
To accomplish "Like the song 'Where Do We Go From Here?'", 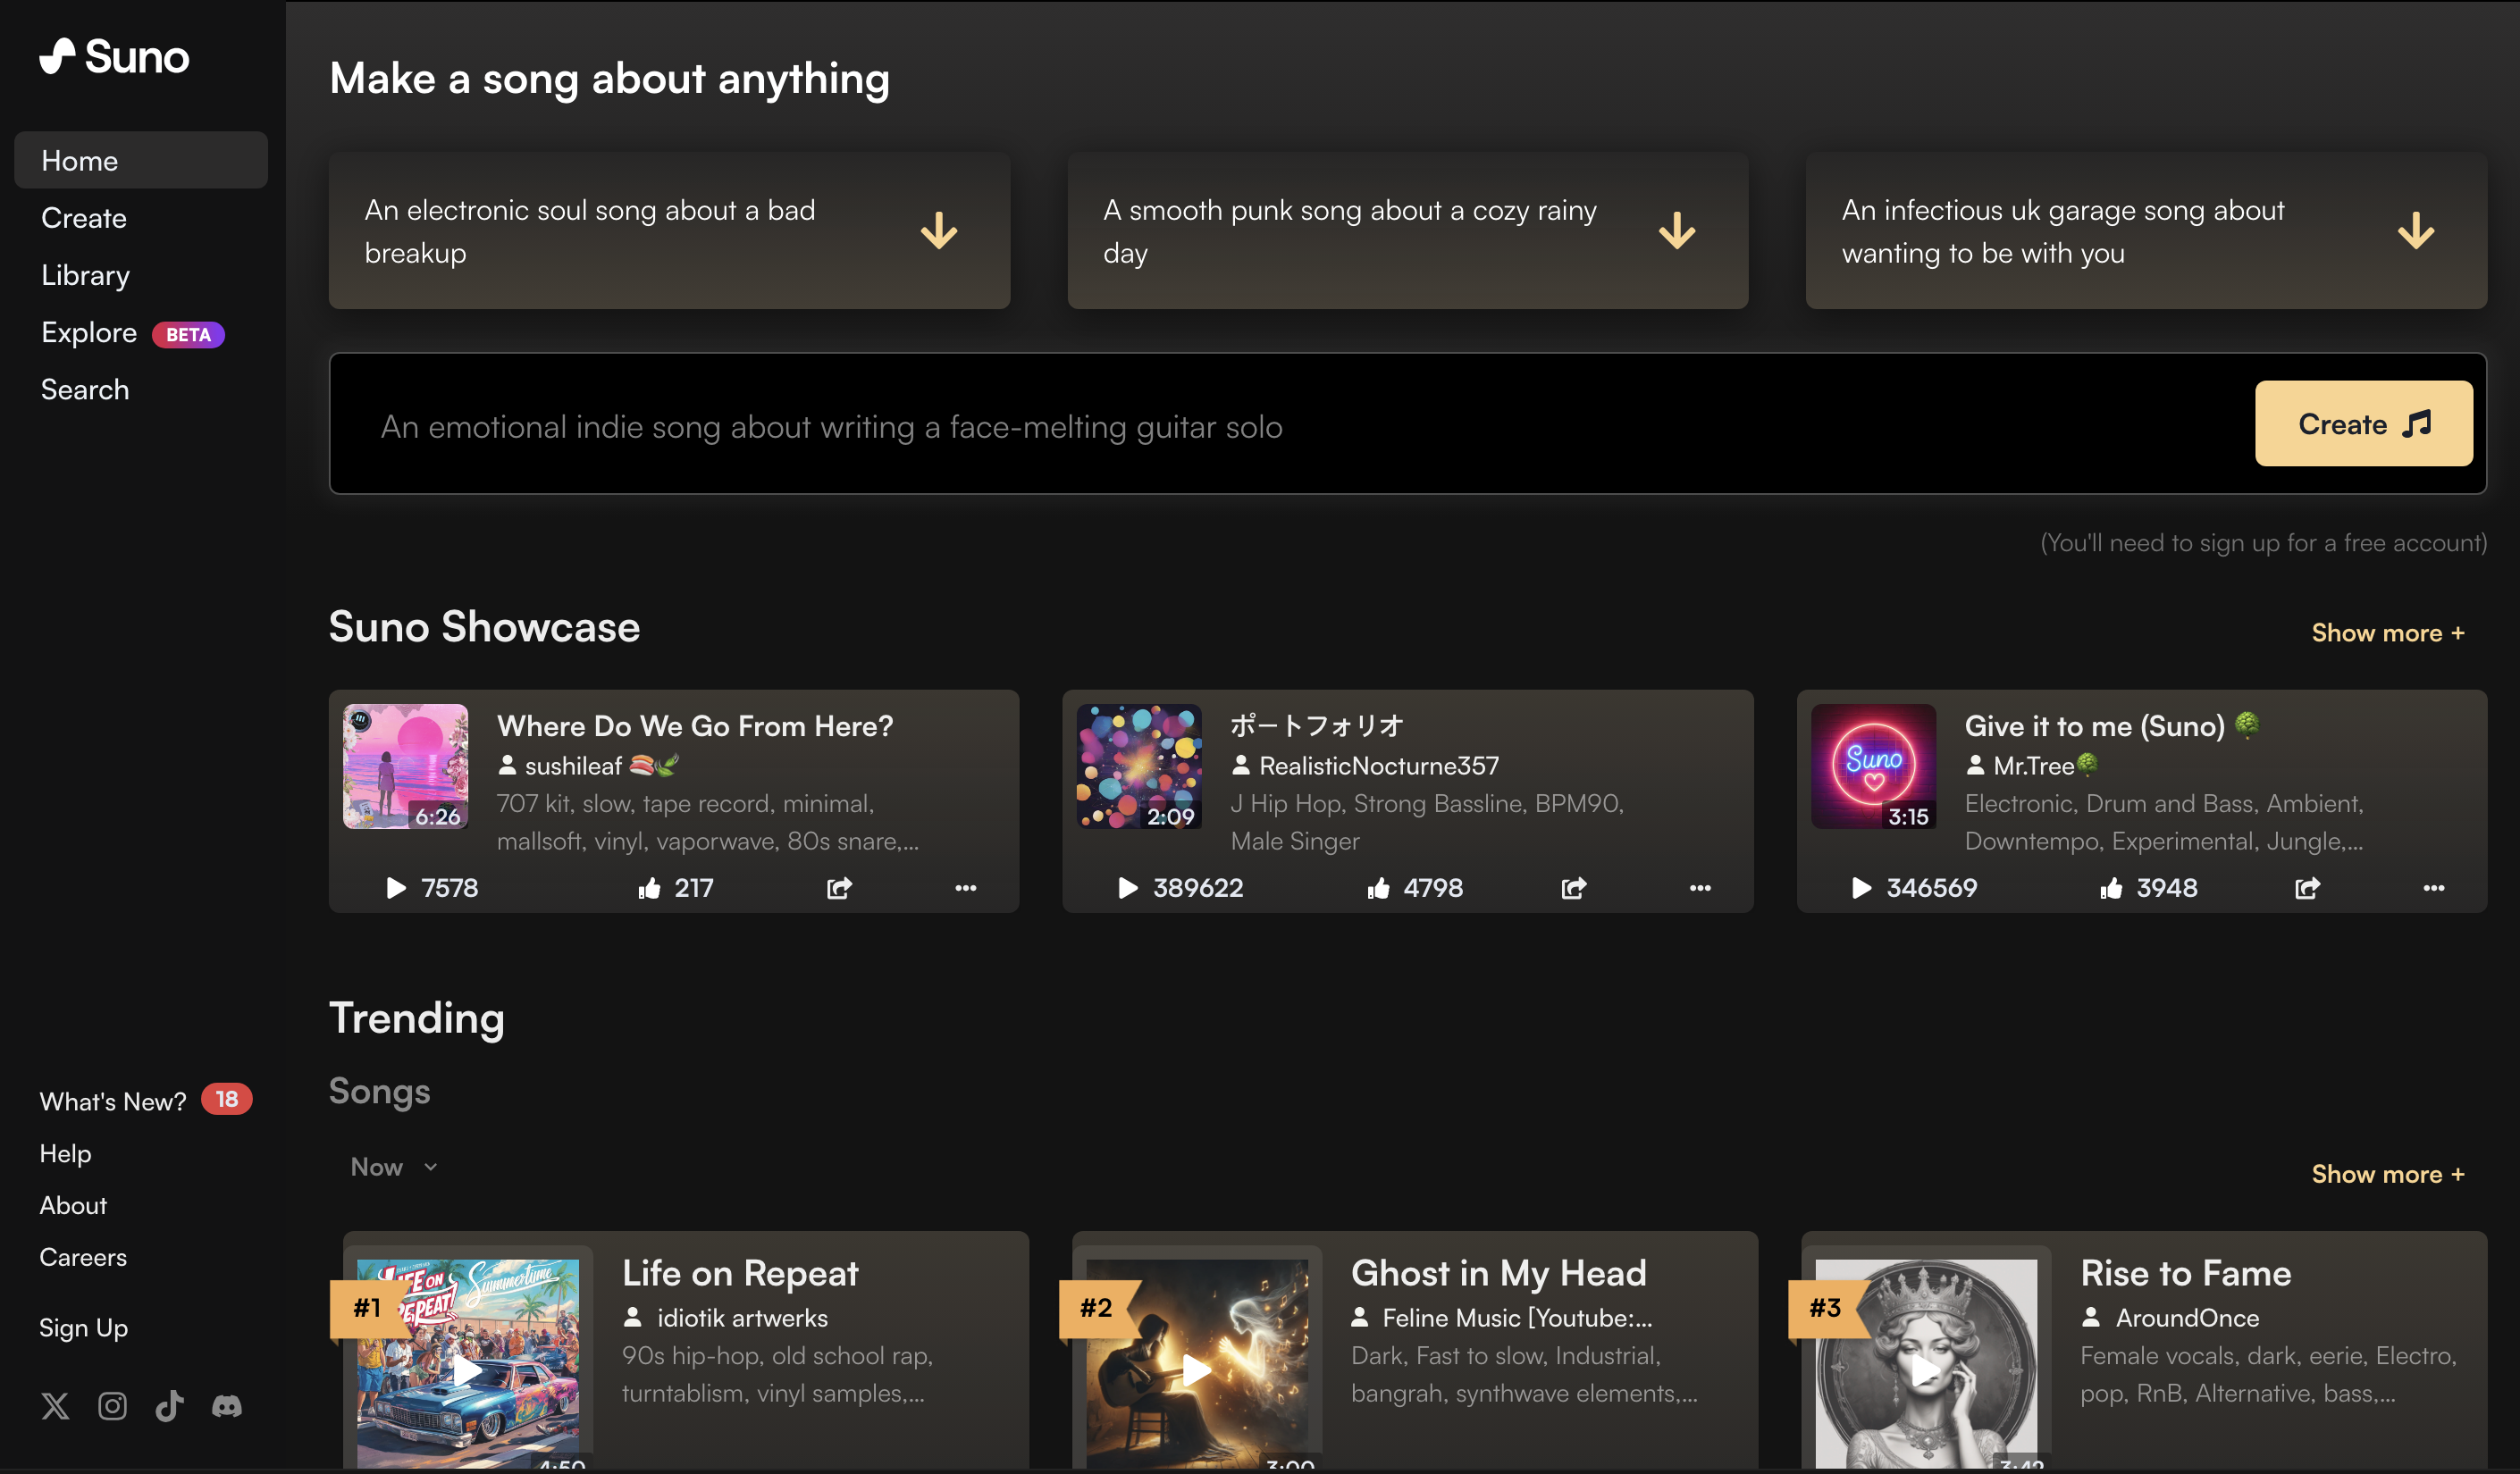I will click(x=650, y=888).
